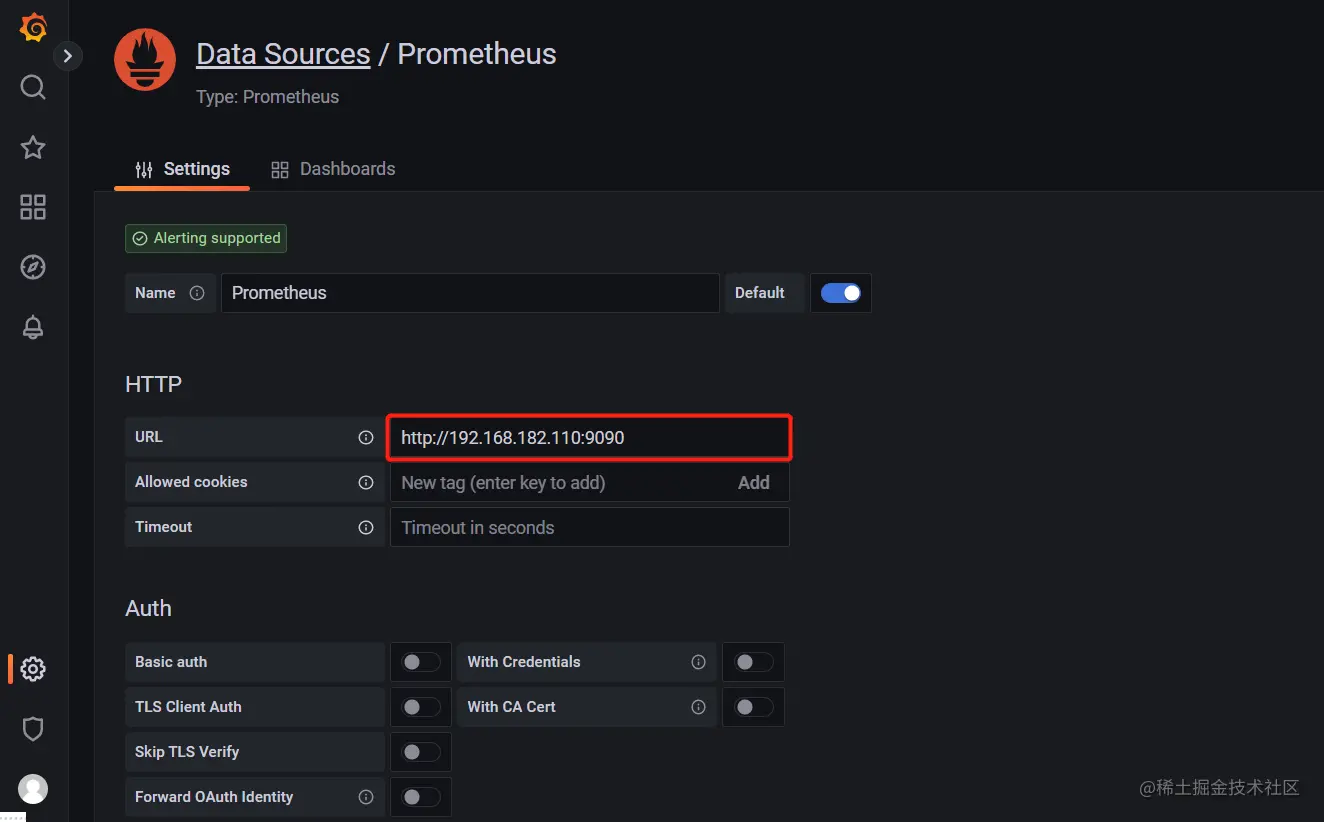Show info tooltip for Allowed cookies

pyautogui.click(x=366, y=483)
